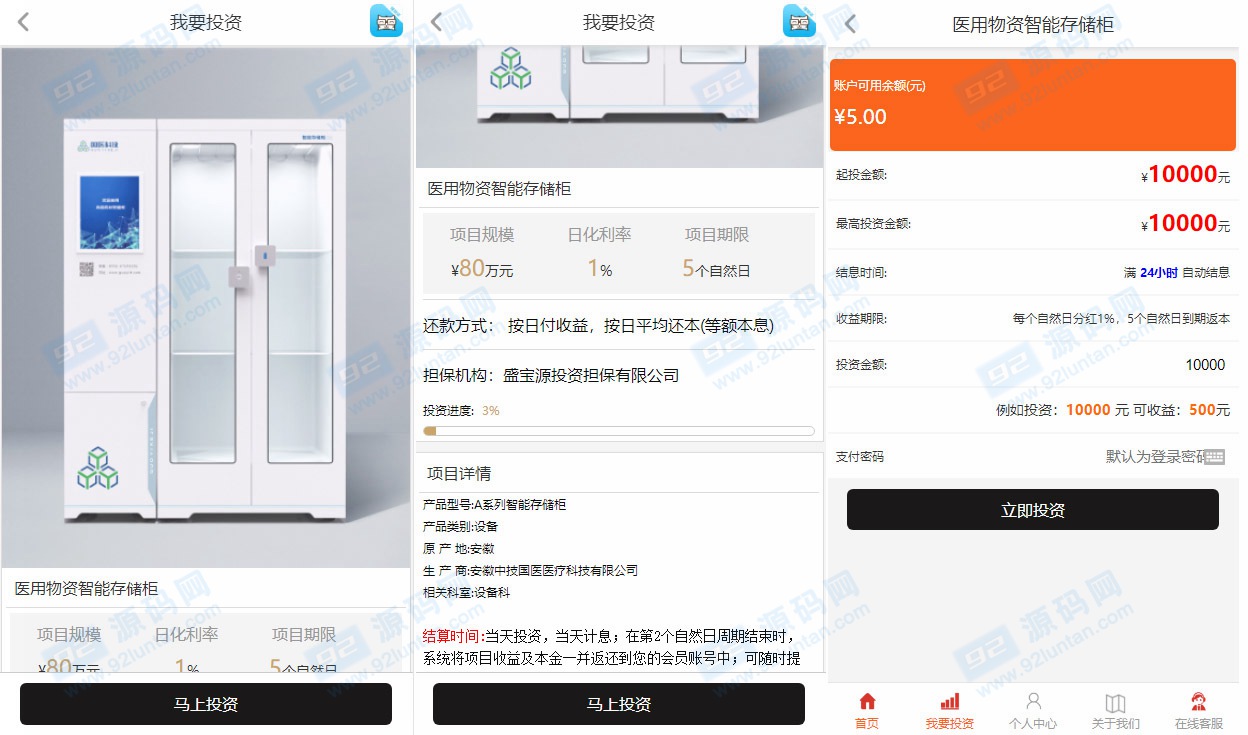Click the 立即投资 button
The height and width of the screenshot is (735, 1248).
(x=1033, y=510)
